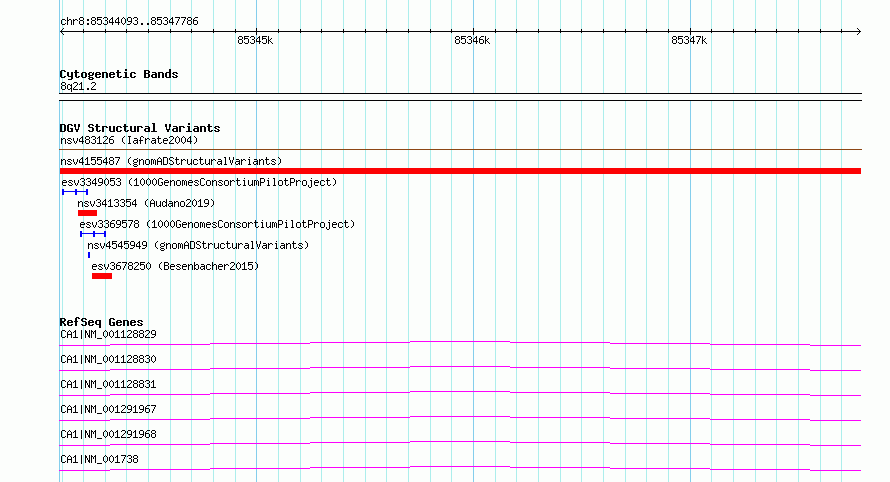The image size is (890, 482).
Task: Click the nsv4545949 (gnomADStructuralVariants) label
Action: click(198, 245)
